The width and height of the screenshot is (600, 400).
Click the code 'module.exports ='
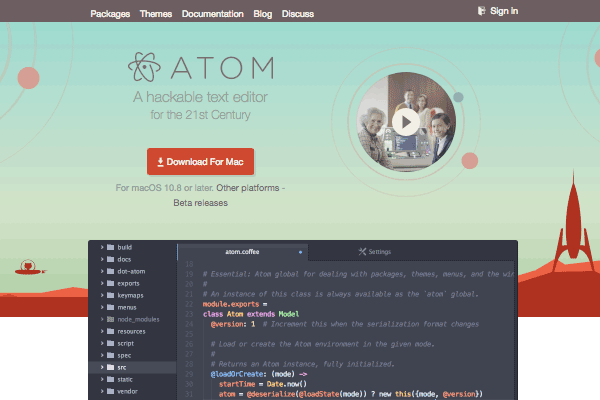coord(235,304)
